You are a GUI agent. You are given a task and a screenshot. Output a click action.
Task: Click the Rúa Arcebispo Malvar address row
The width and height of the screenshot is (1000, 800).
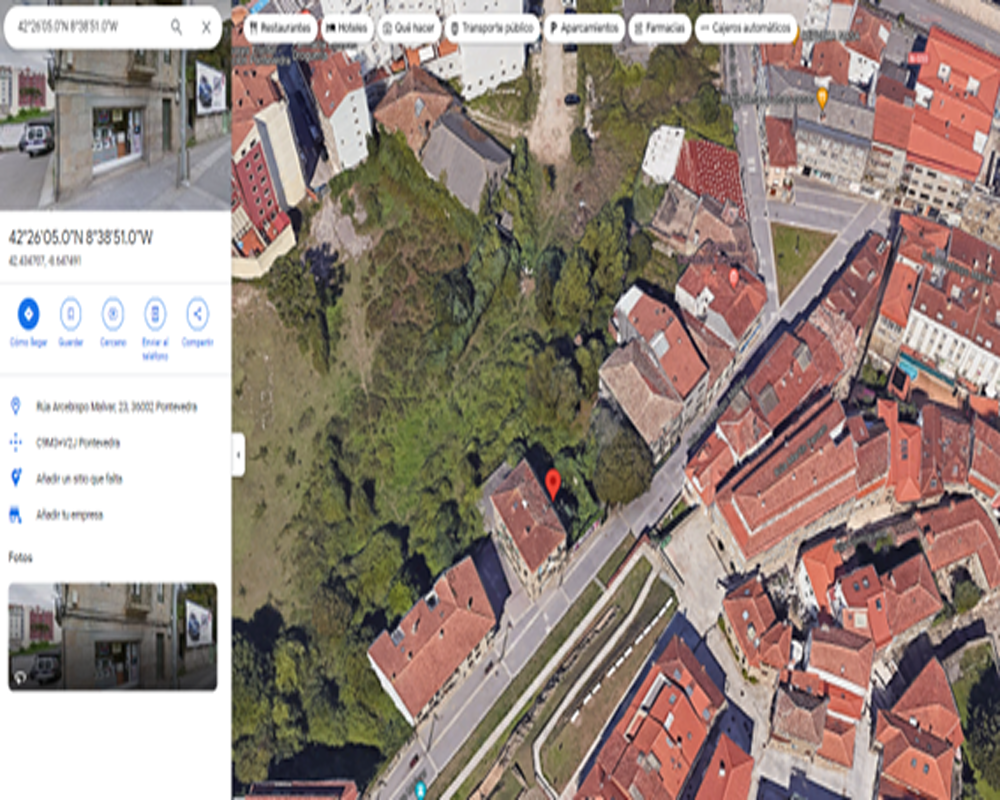click(116, 407)
